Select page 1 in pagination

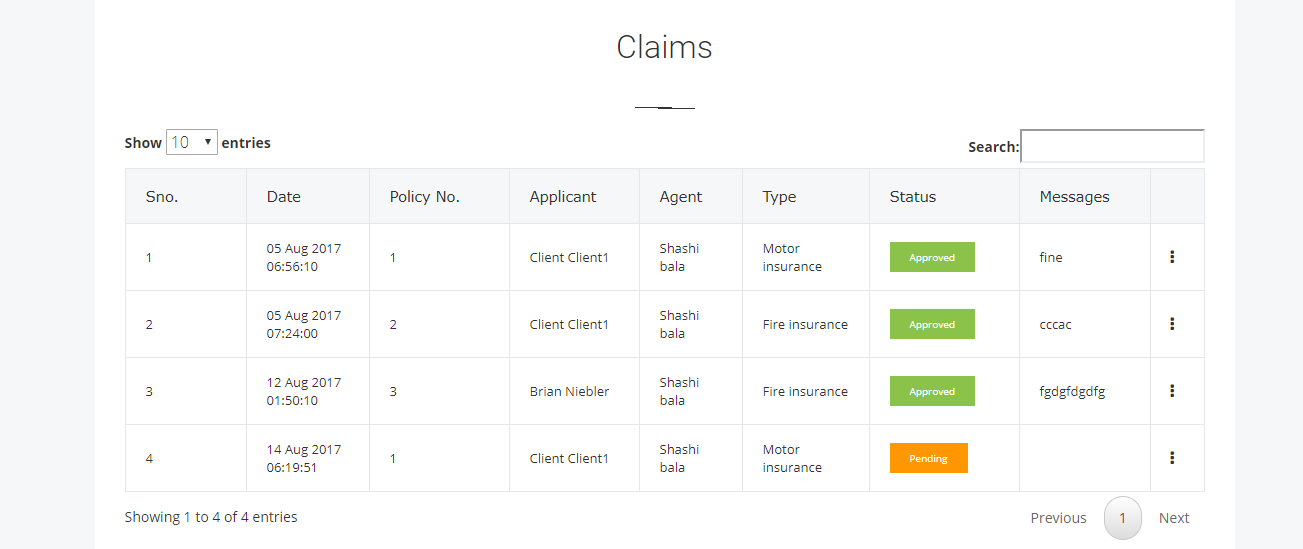pos(1122,518)
